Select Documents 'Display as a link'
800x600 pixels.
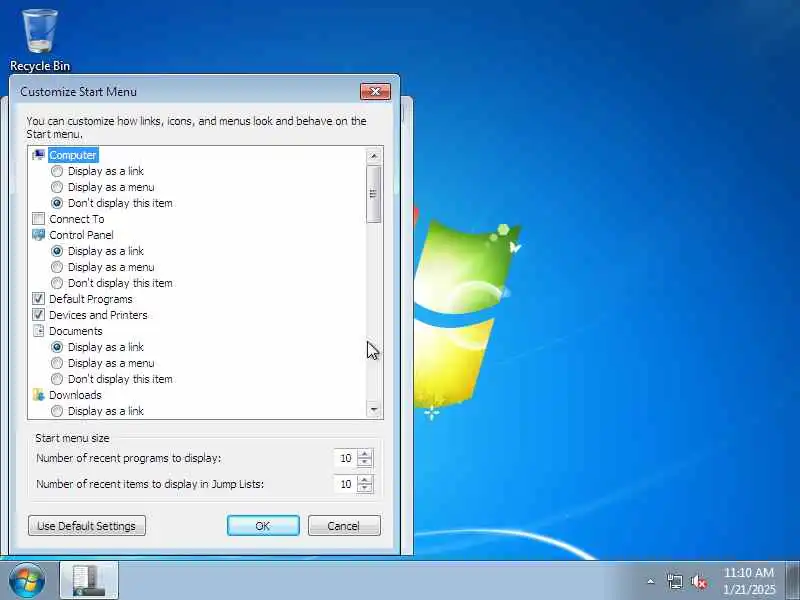pyautogui.click(x=57, y=347)
